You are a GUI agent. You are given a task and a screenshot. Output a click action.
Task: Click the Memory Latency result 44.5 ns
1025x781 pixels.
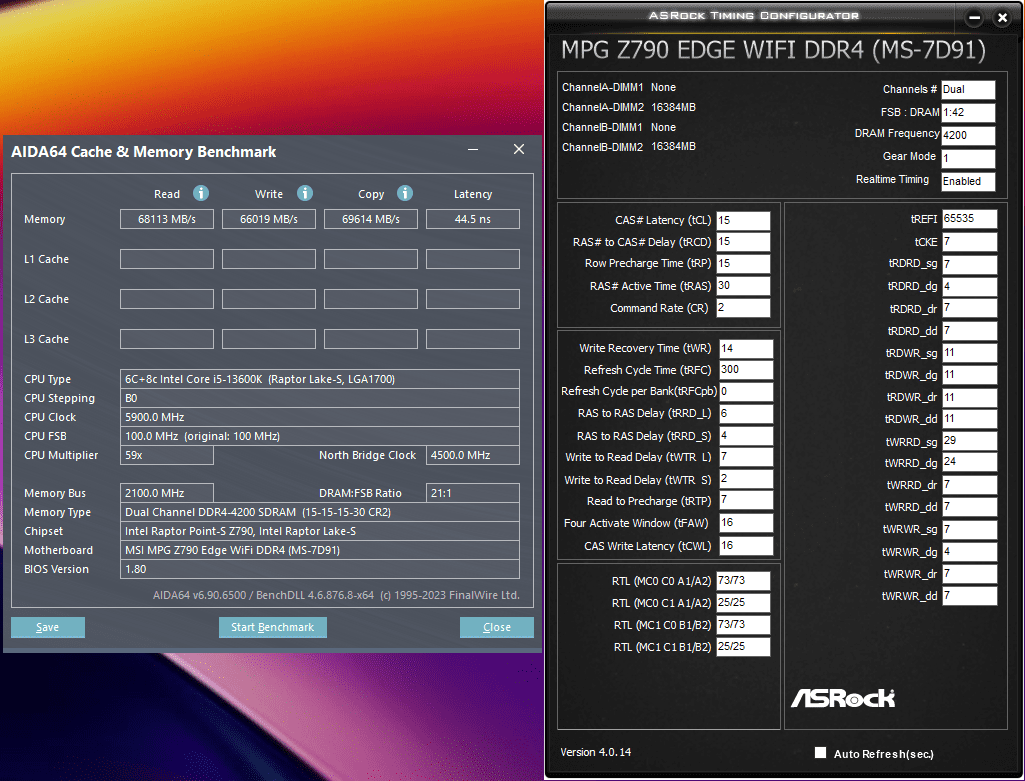tap(473, 219)
